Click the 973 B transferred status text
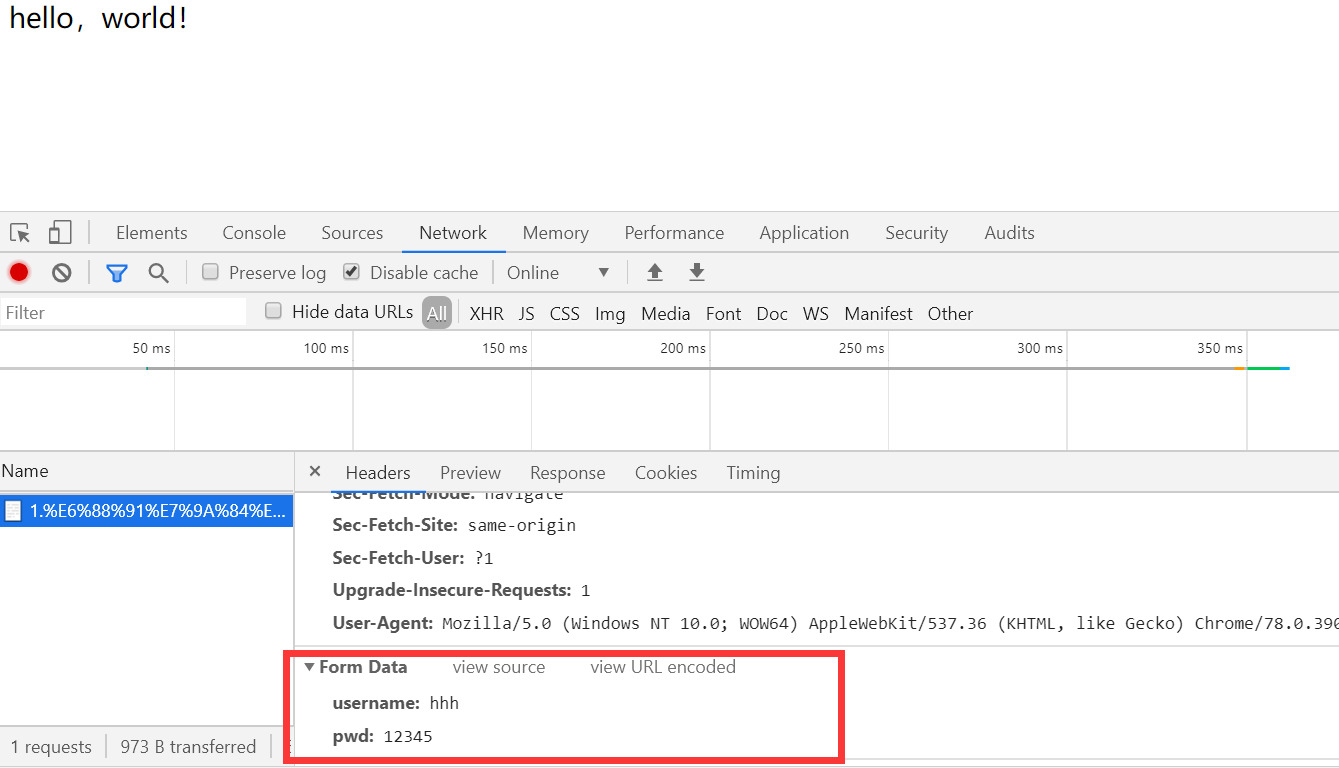 [x=188, y=747]
